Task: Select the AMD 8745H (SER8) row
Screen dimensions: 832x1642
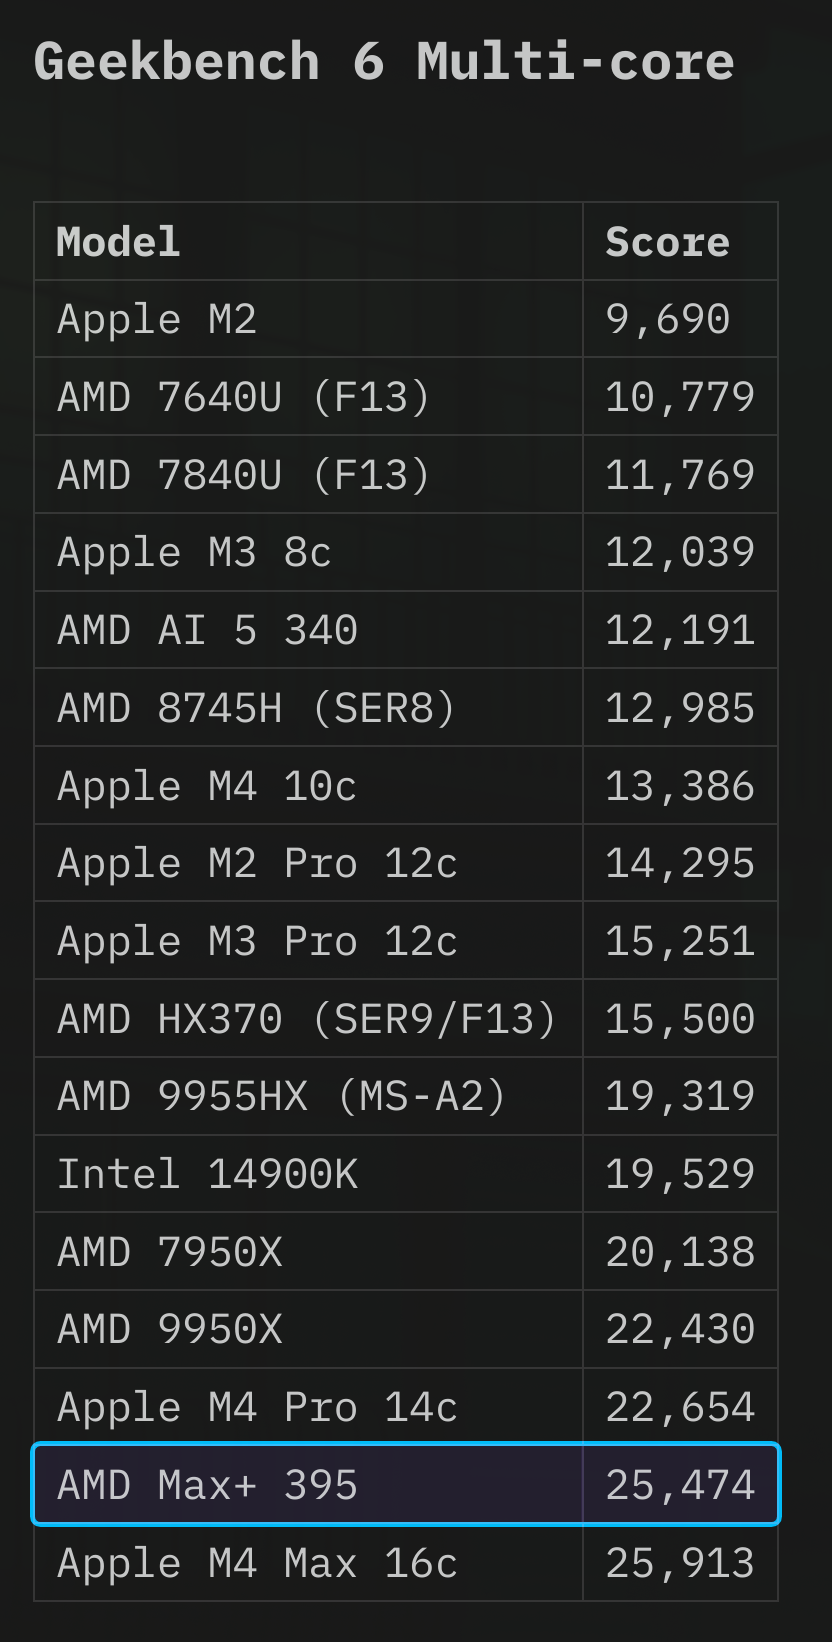Action: (x=406, y=708)
